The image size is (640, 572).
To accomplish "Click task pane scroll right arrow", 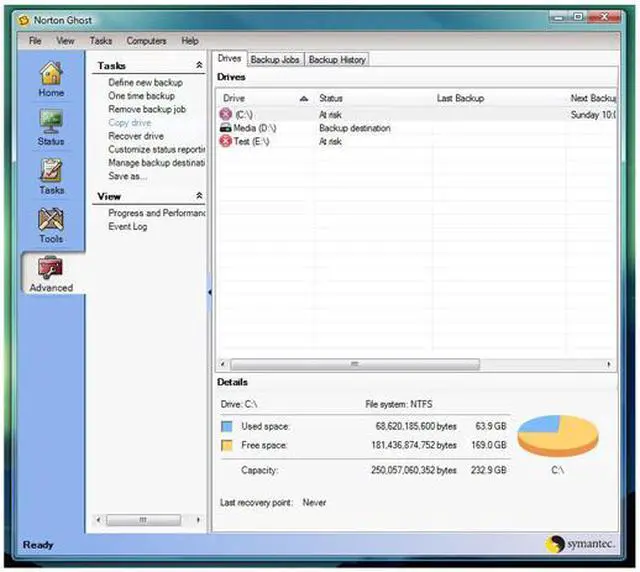I will pos(198,520).
